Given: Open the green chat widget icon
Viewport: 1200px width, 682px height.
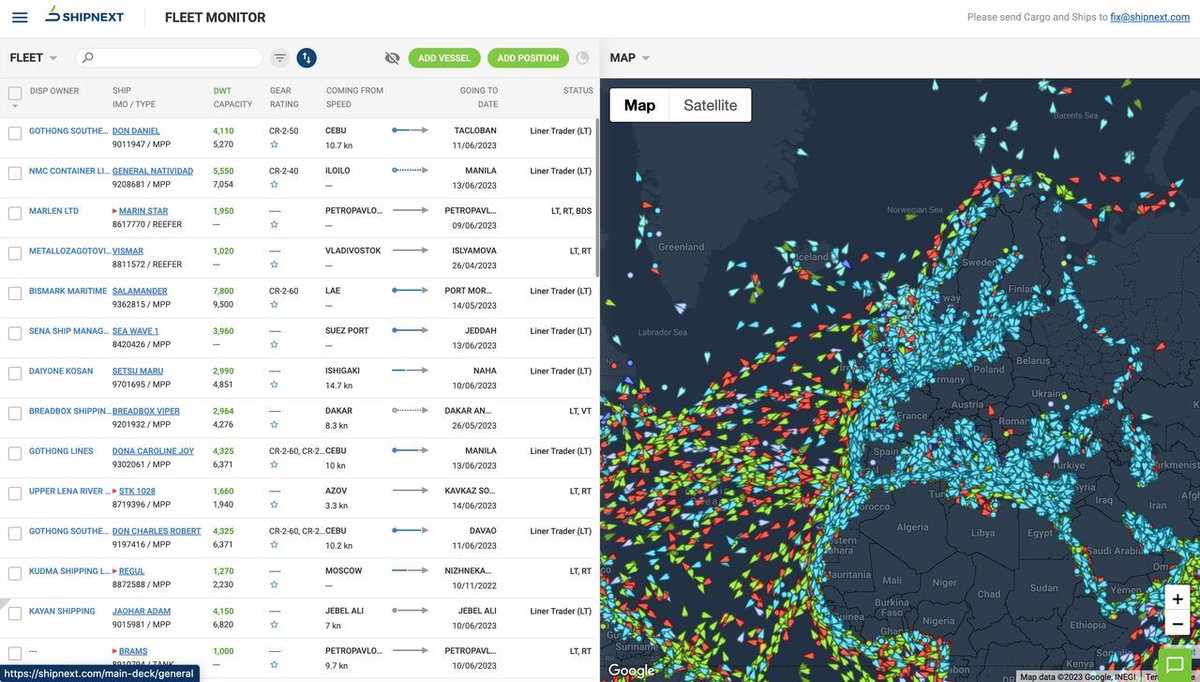Looking at the screenshot, I should coord(1177,663).
